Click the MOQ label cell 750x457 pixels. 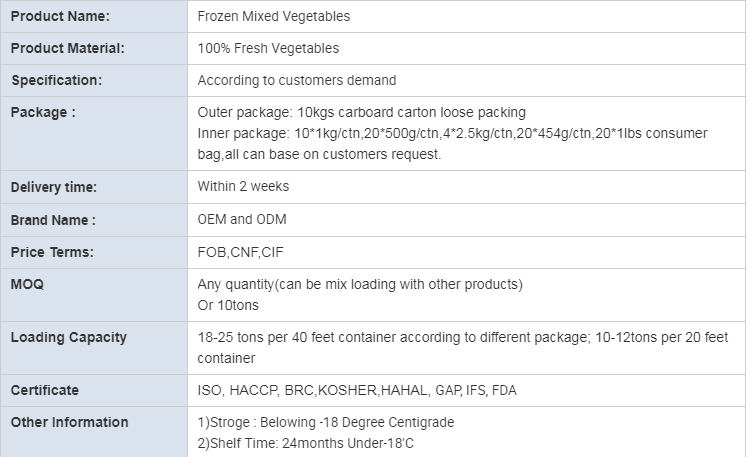(x=94, y=295)
